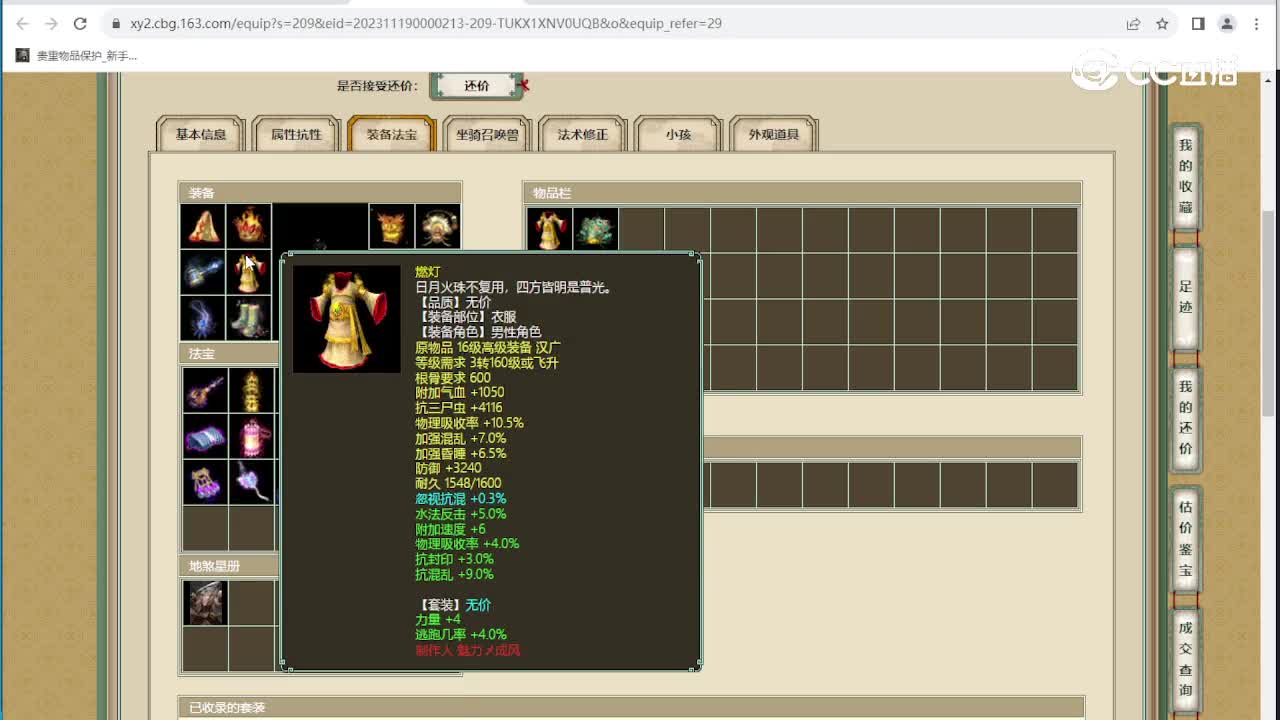The width and height of the screenshot is (1280, 720).
Task: Open 成交查询 in right sidebar
Action: click(1185, 659)
